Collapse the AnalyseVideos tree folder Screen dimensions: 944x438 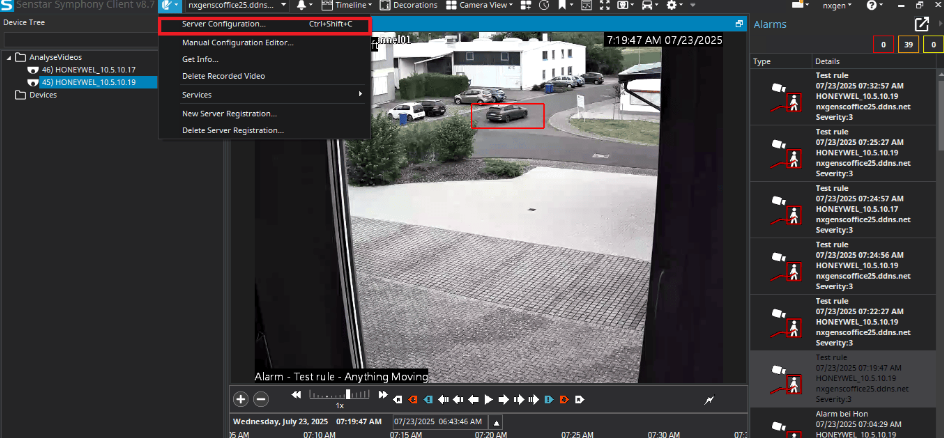click(x=9, y=57)
